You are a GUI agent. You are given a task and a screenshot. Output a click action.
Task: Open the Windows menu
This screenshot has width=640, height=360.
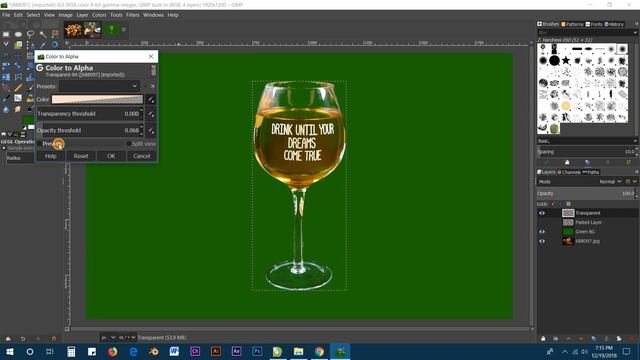pyautogui.click(x=153, y=15)
